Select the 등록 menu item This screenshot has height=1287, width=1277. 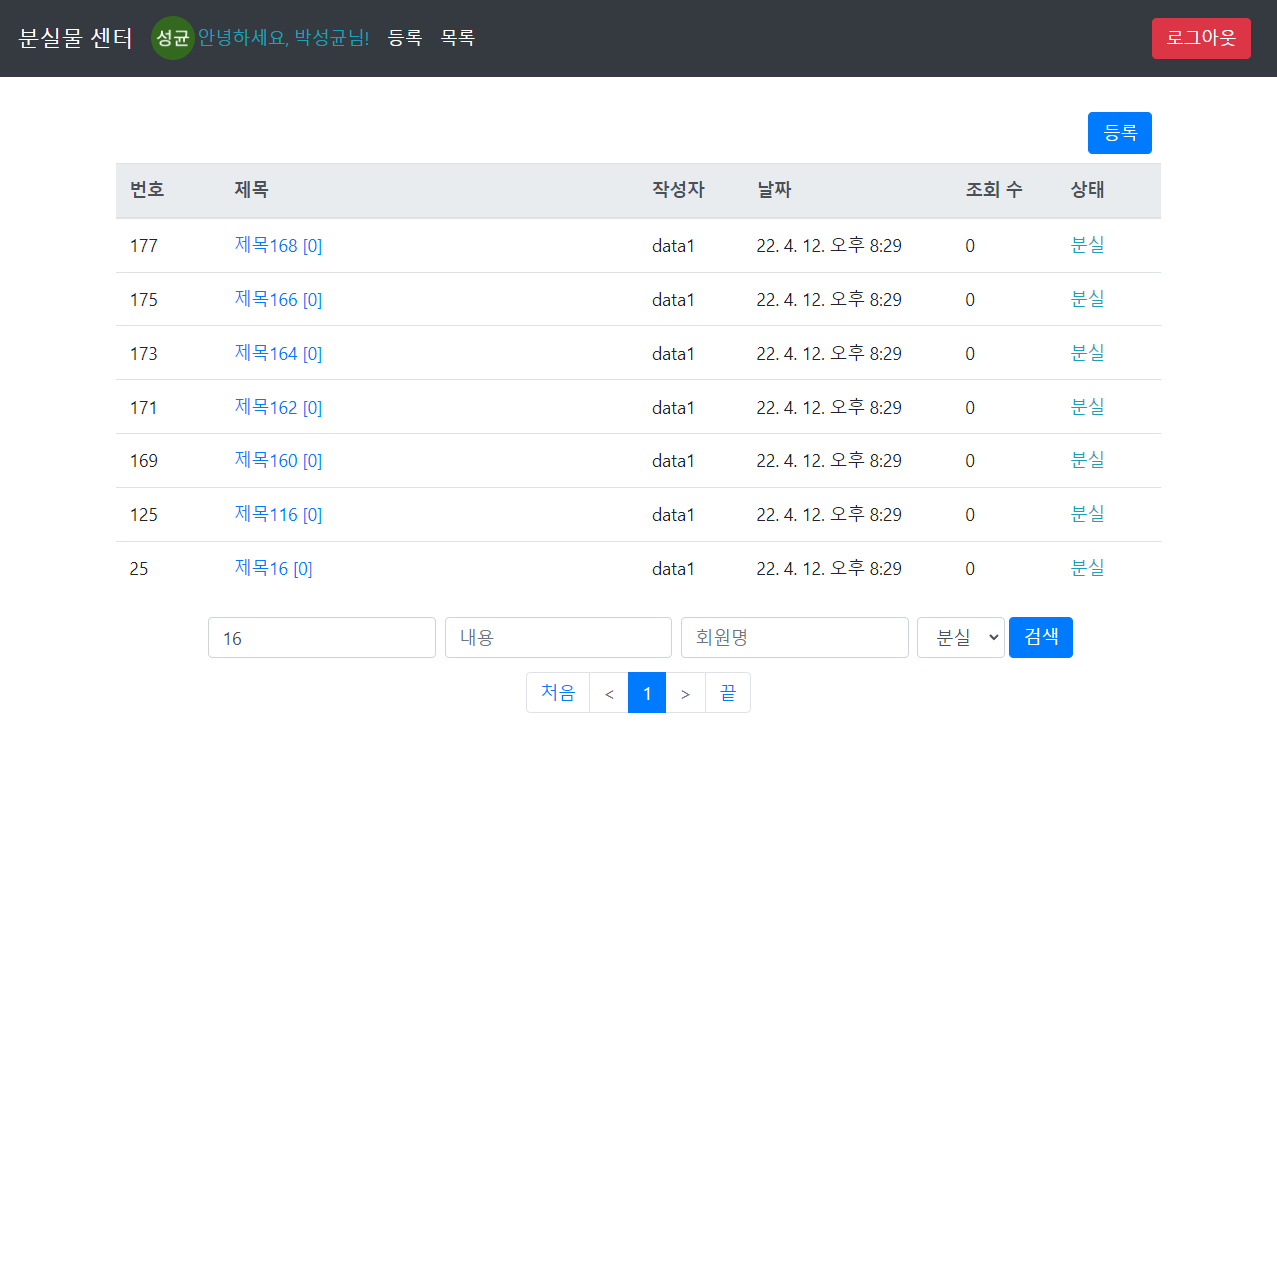click(405, 38)
